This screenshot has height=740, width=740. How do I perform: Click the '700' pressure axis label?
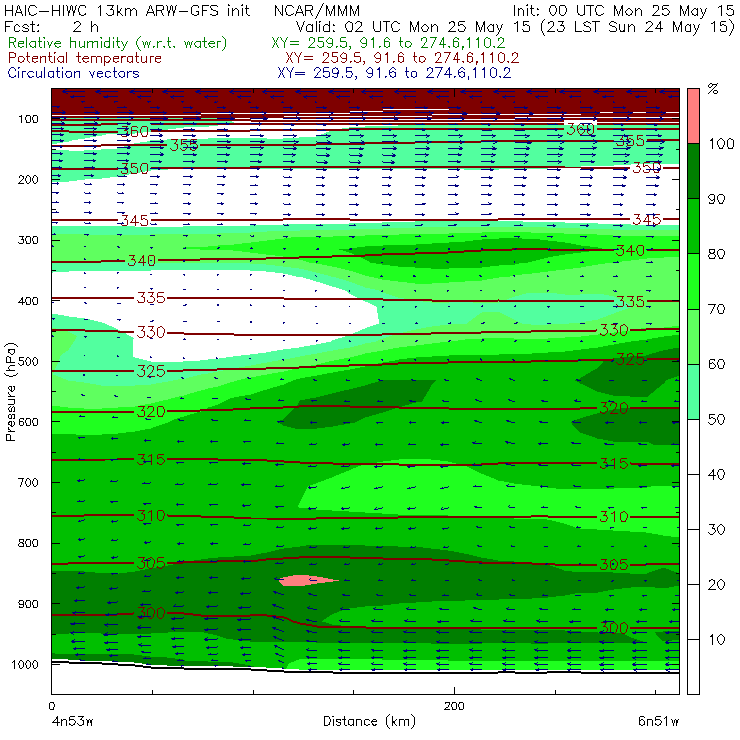28,482
